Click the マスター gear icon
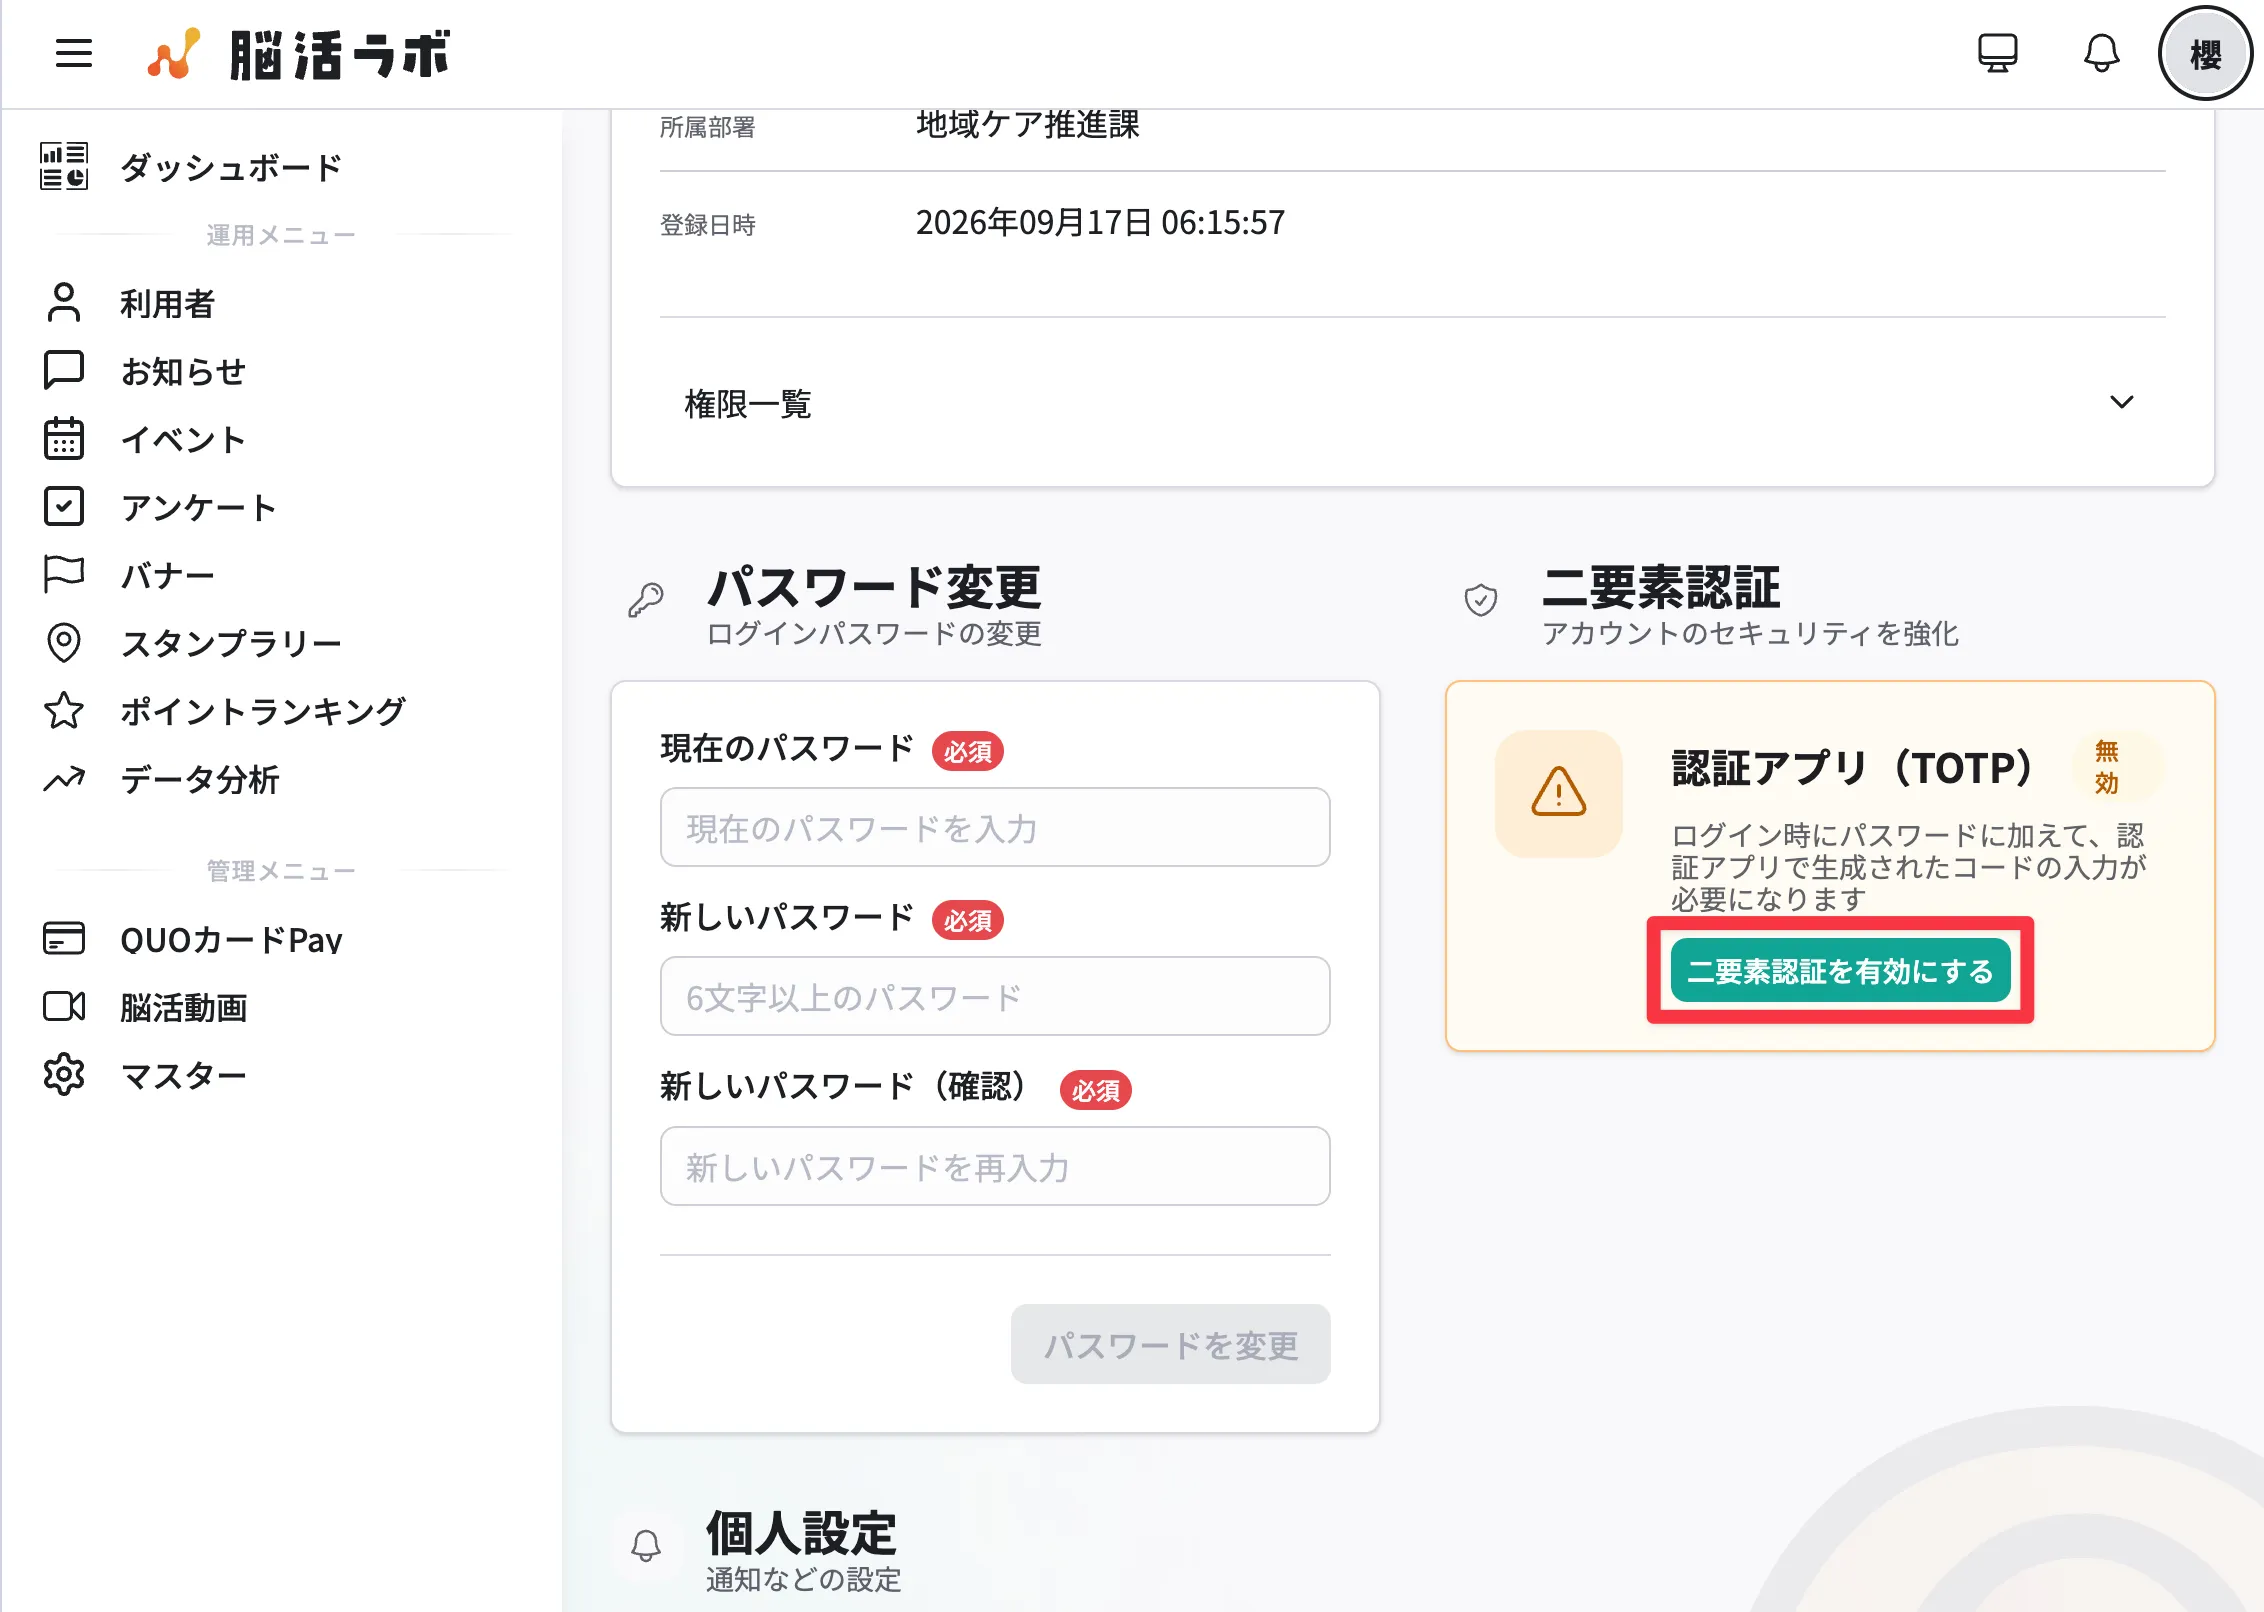The image size is (2264, 1612). [x=64, y=1074]
